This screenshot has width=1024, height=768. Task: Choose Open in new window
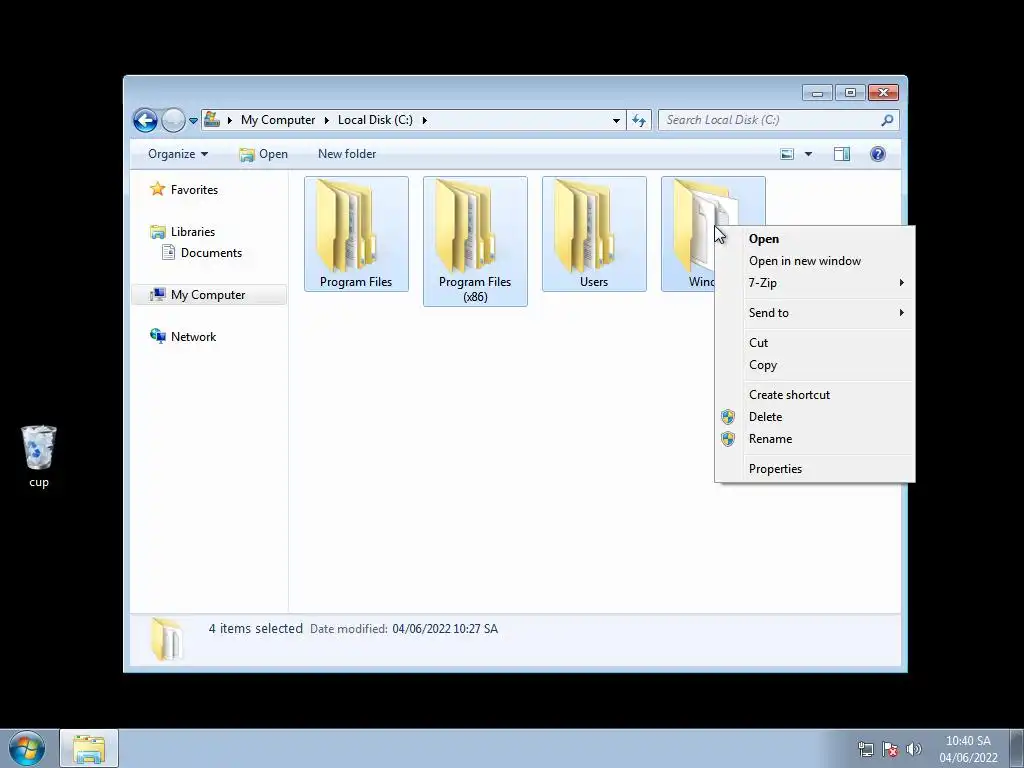click(x=815, y=261)
